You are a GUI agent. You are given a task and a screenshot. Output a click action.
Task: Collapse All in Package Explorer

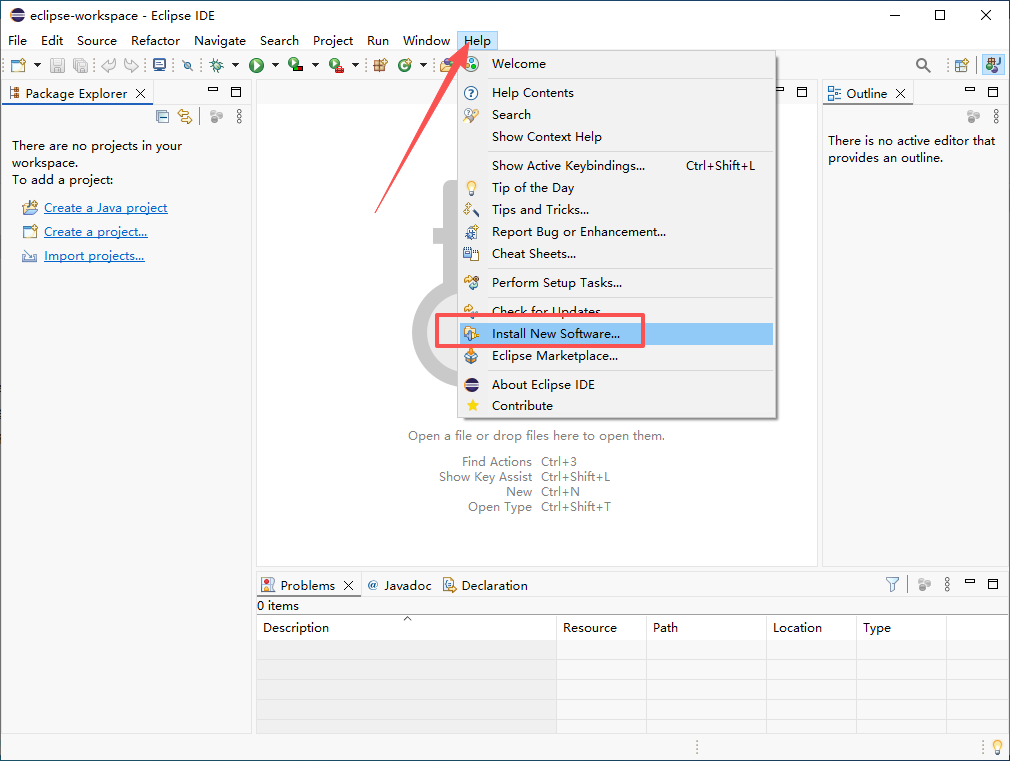pyautogui.click(x=162, y=117)
